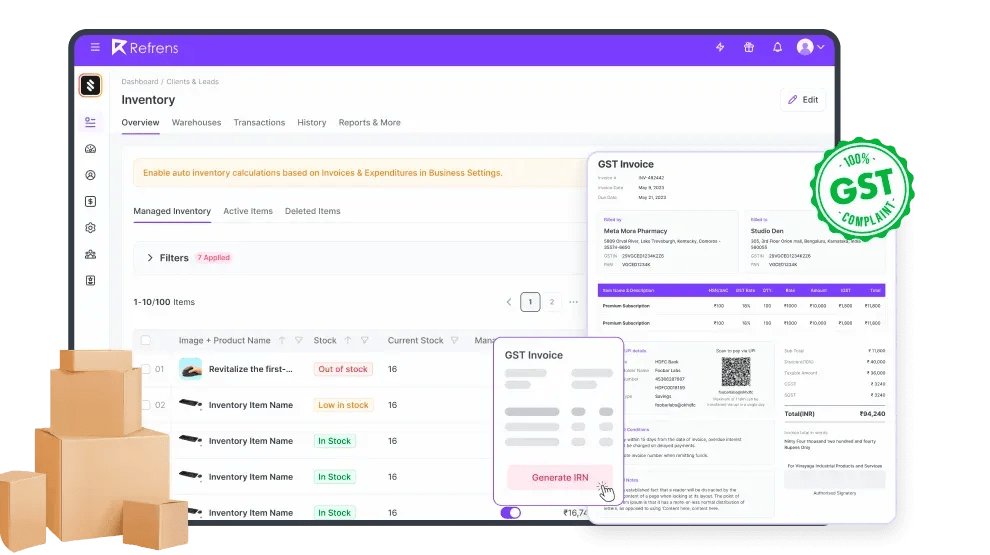Click the QR code in GST invoice
This screenshot has width=990, height=555.
click(x=736, y=372)
